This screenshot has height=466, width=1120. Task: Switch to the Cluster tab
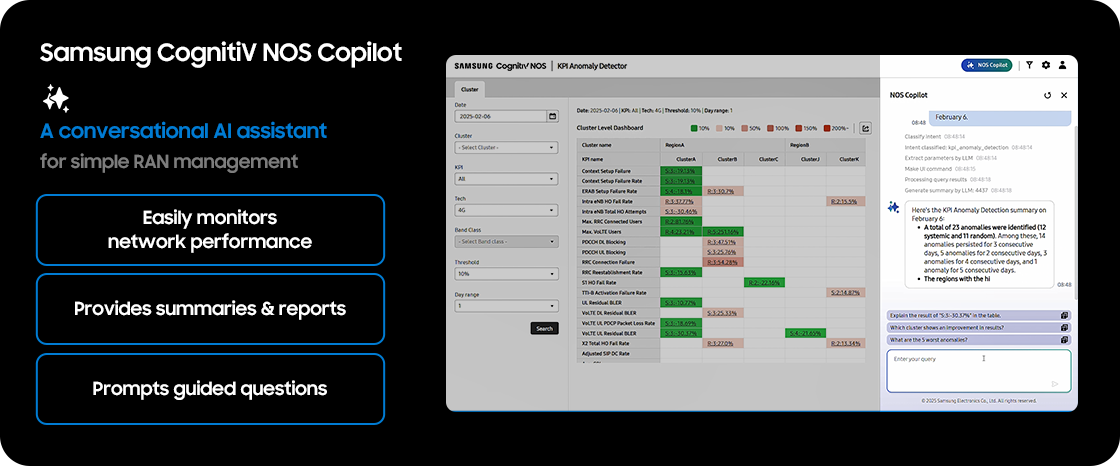pyautogui.click(x=469, y=89)
